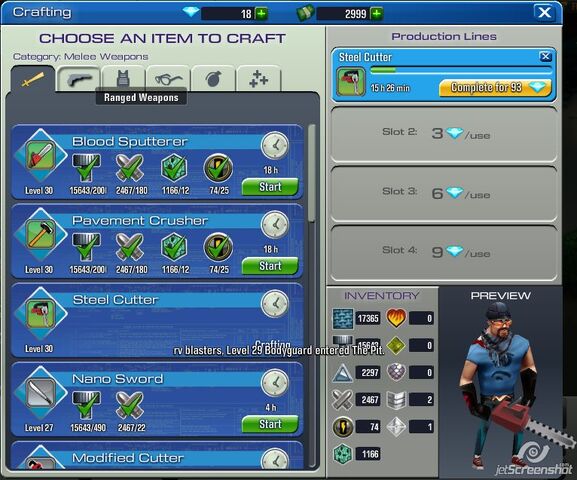The image size is (577, 480).
Task: Click Blood Sputterer energy coin requirement icon
Action: click(x=218, y=168)
